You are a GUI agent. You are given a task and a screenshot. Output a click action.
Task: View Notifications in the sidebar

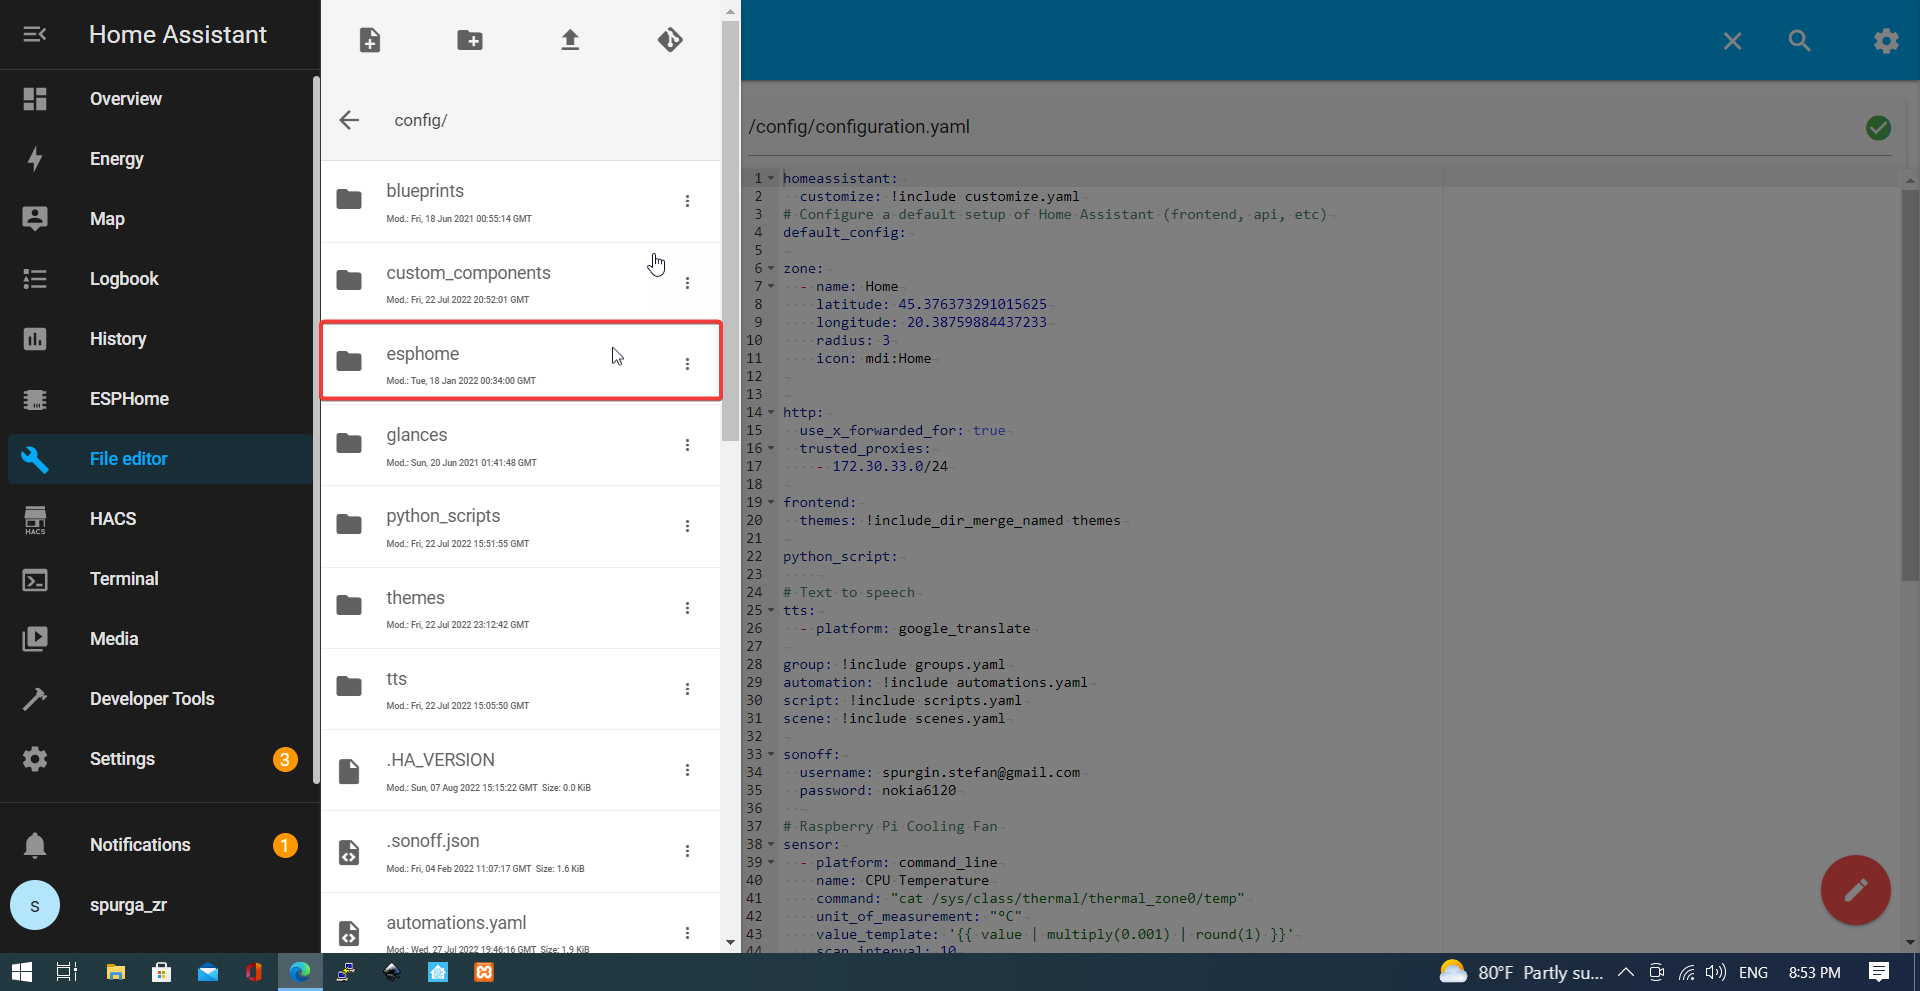tap(160, 845)
